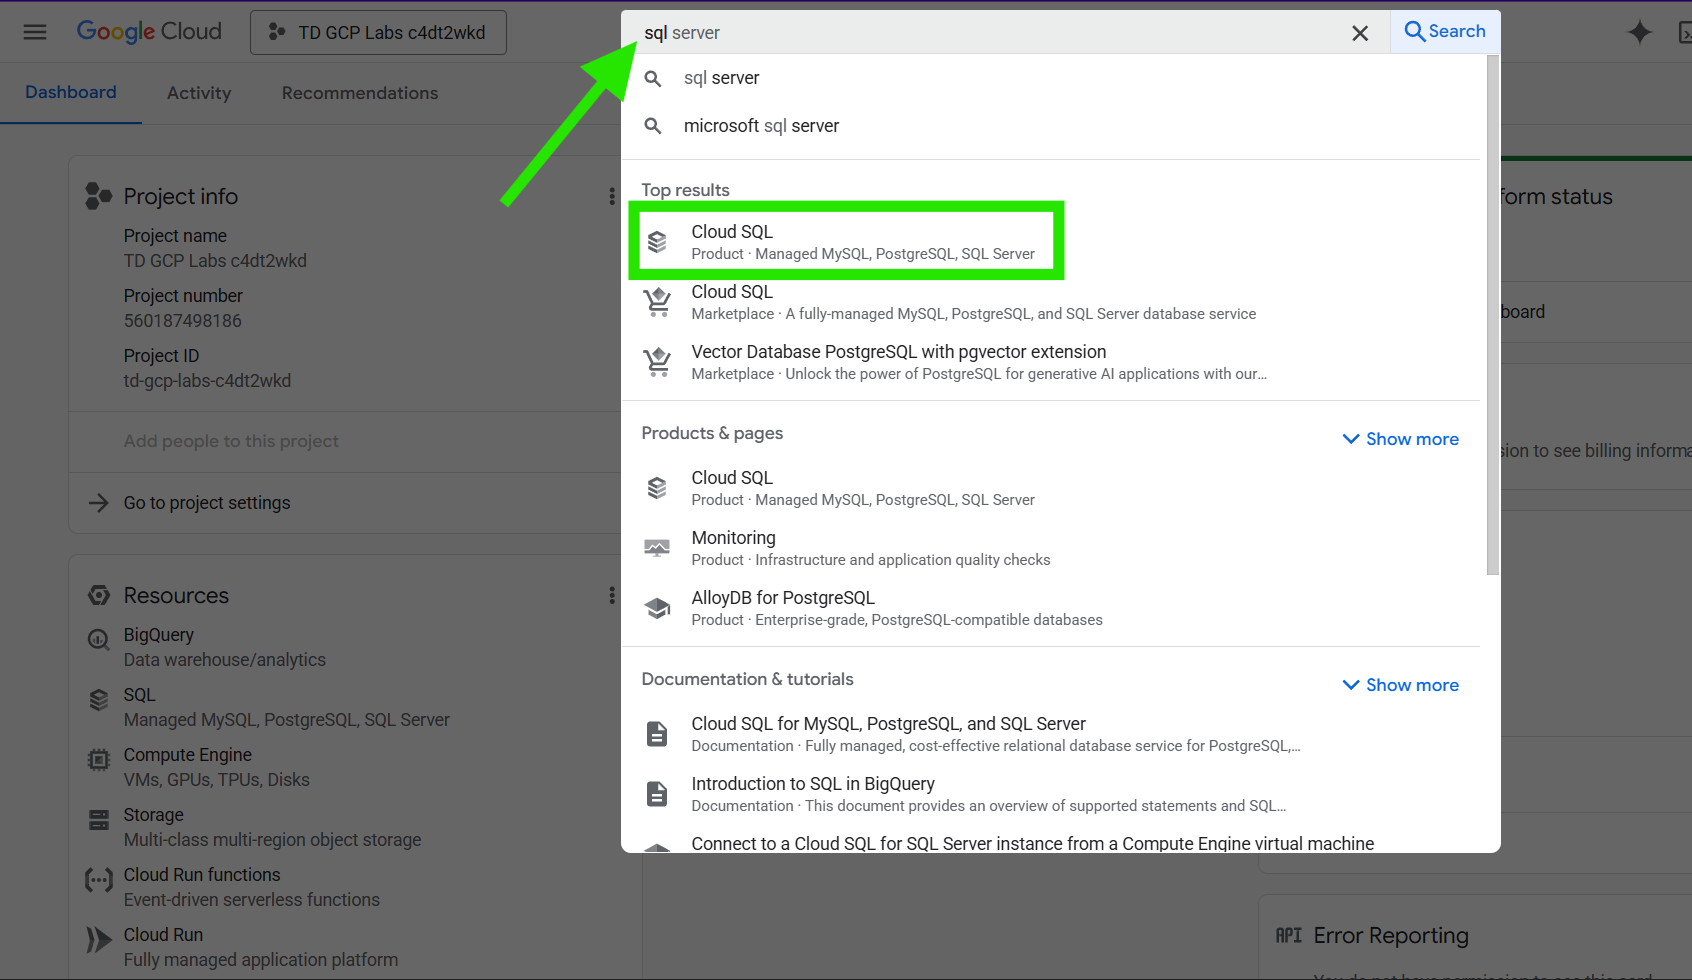Click the Compute Engine resource icon

pyautogui.click(x=99, y=760)
